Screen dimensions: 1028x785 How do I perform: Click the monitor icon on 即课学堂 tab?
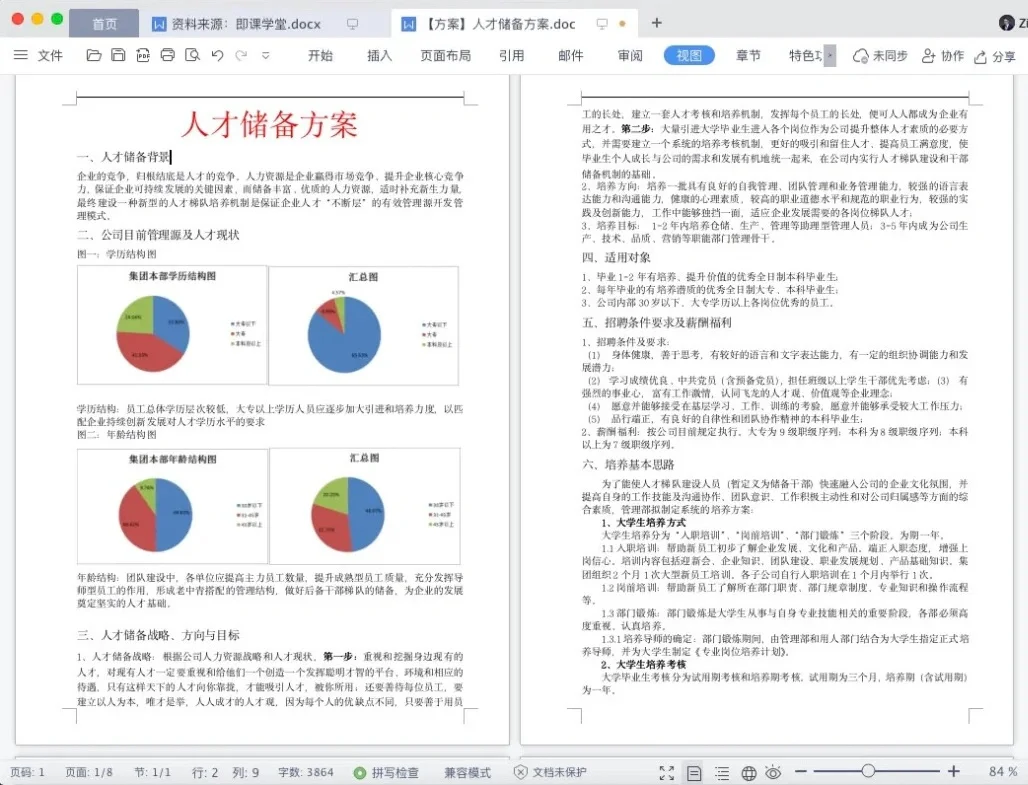pos(353,24)
